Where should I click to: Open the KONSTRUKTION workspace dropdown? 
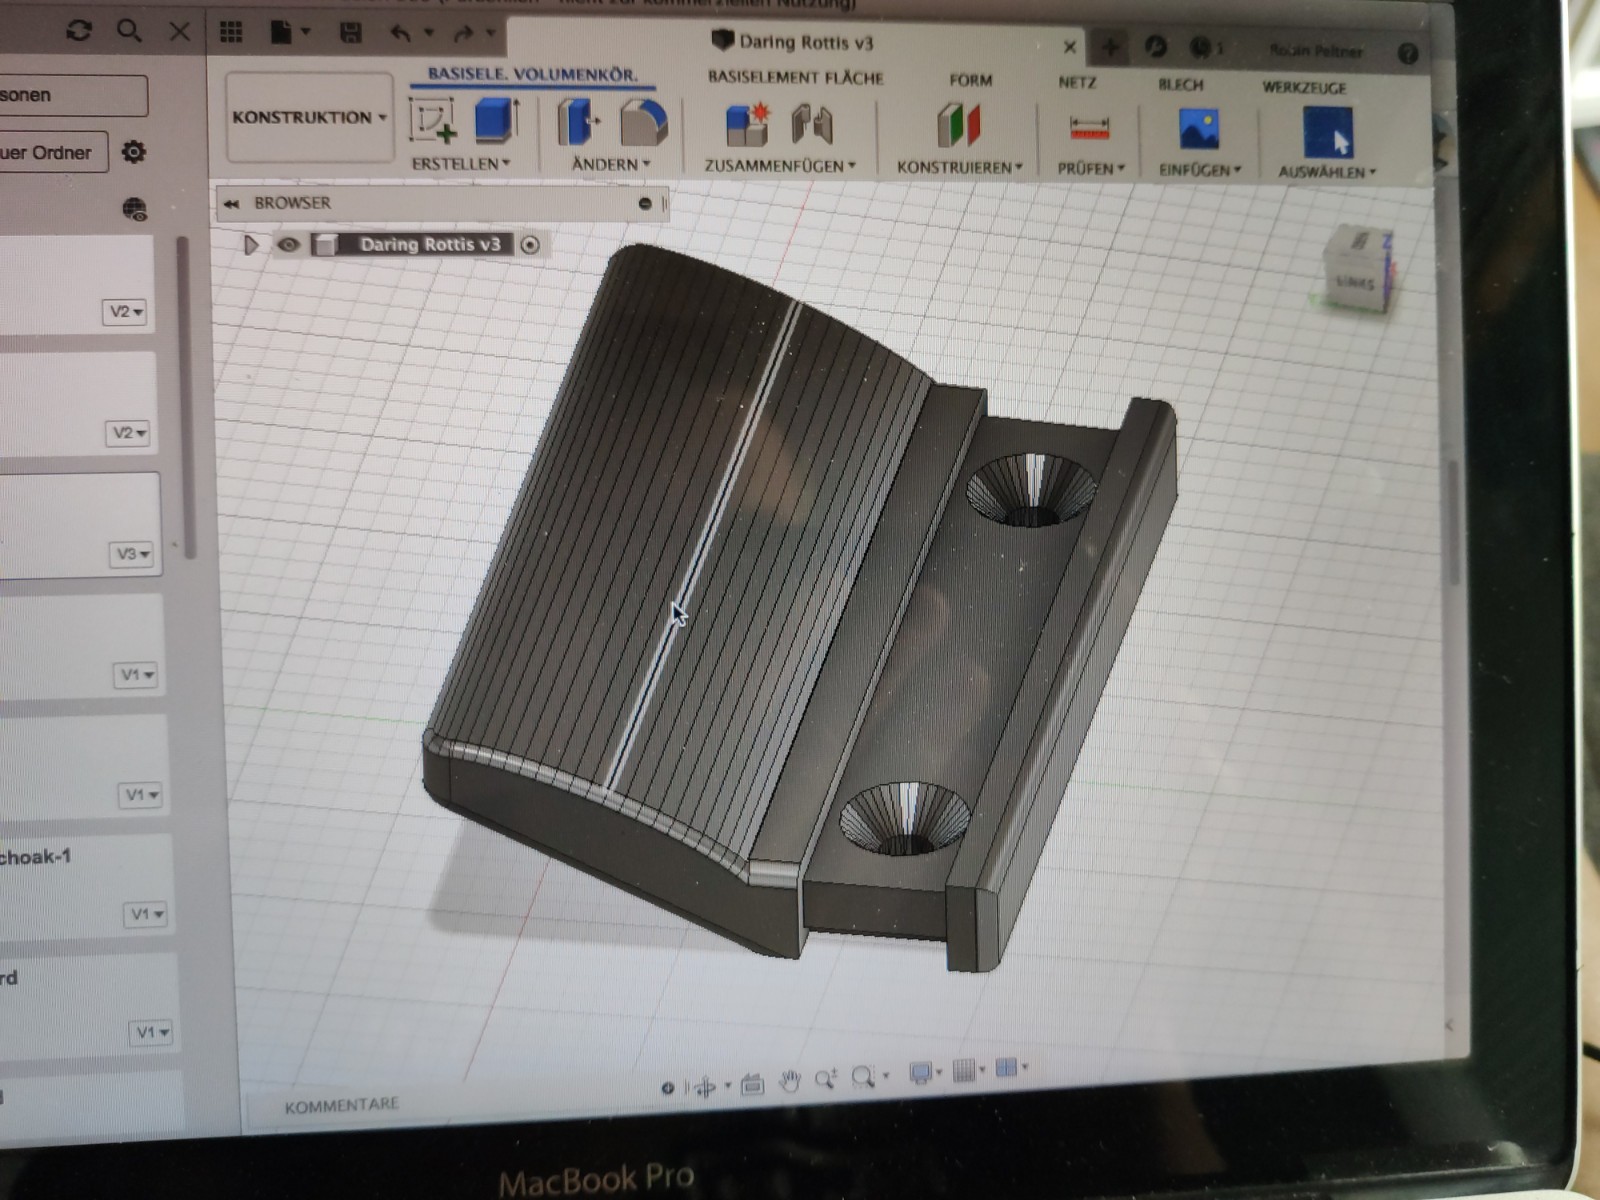click(309, 117)
